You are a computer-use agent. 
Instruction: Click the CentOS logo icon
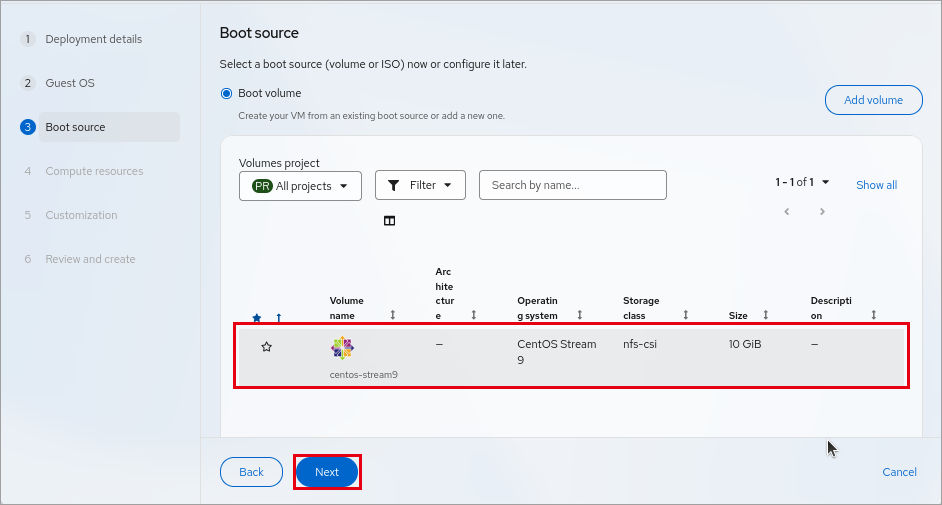[342, 348]
